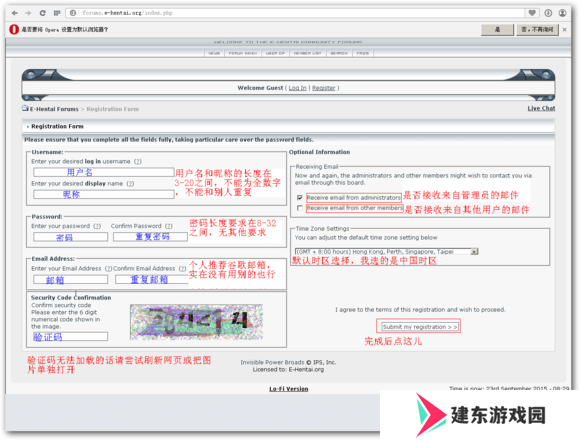Click Submit my registration button

pyautogui.click(x=420, y=327)
